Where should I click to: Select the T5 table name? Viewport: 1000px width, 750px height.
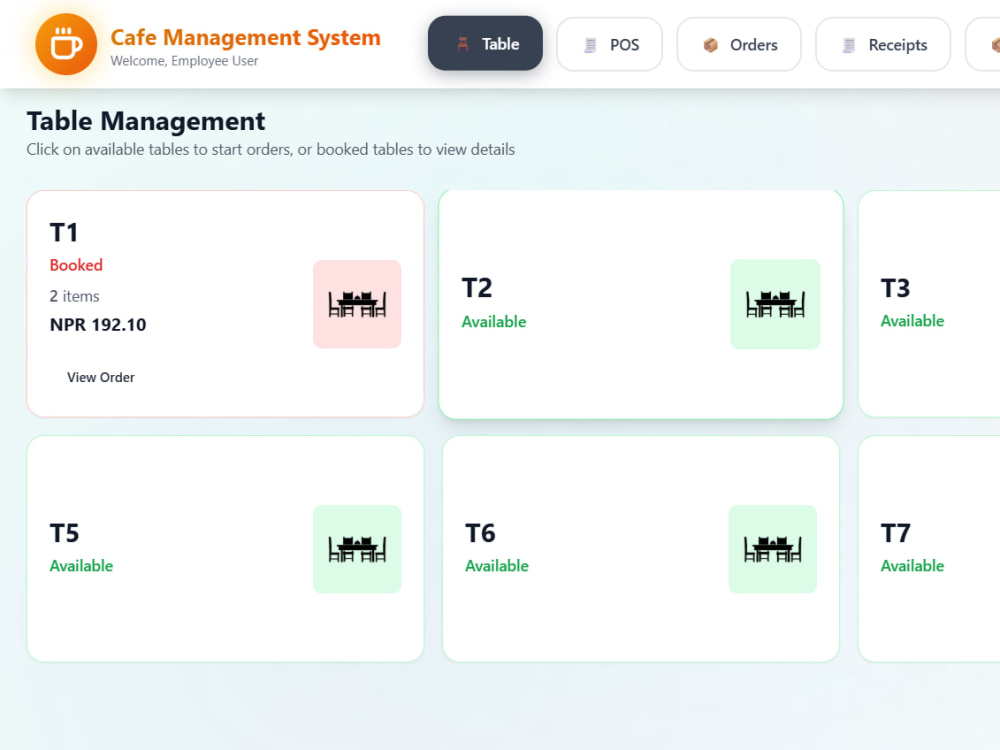click(64, 533)
